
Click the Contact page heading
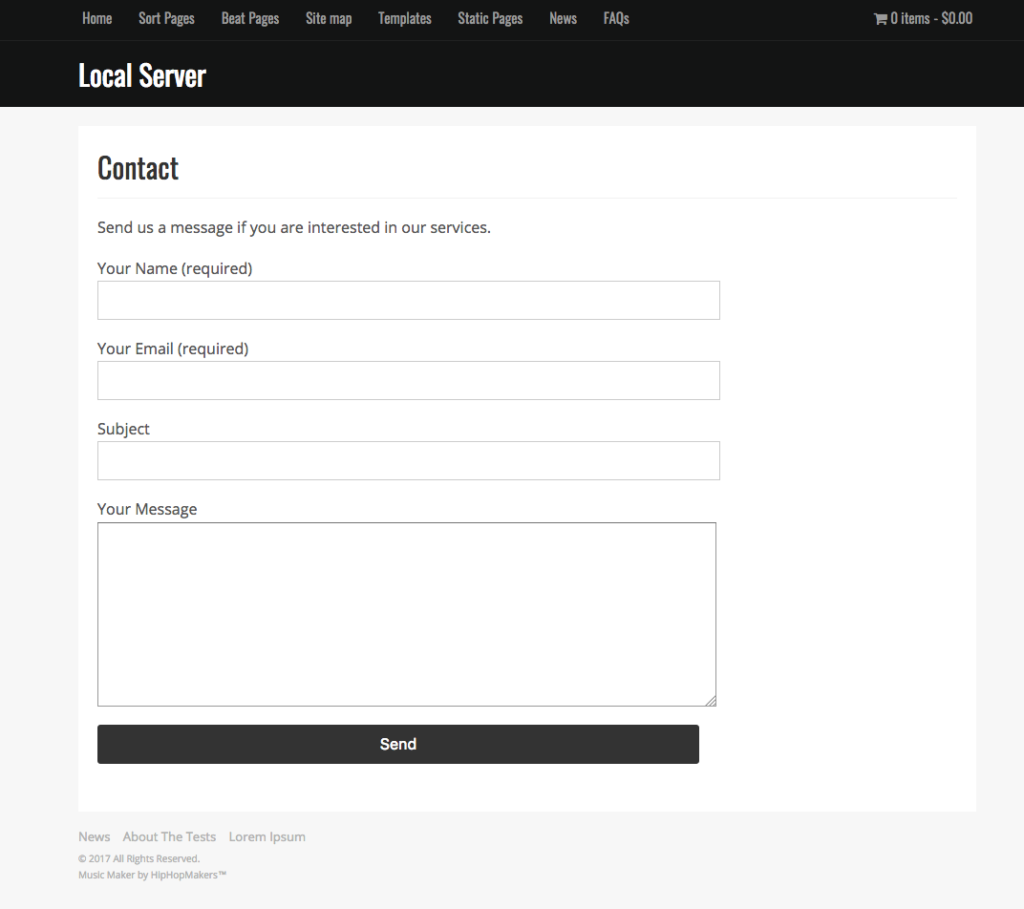coord(138,168)
